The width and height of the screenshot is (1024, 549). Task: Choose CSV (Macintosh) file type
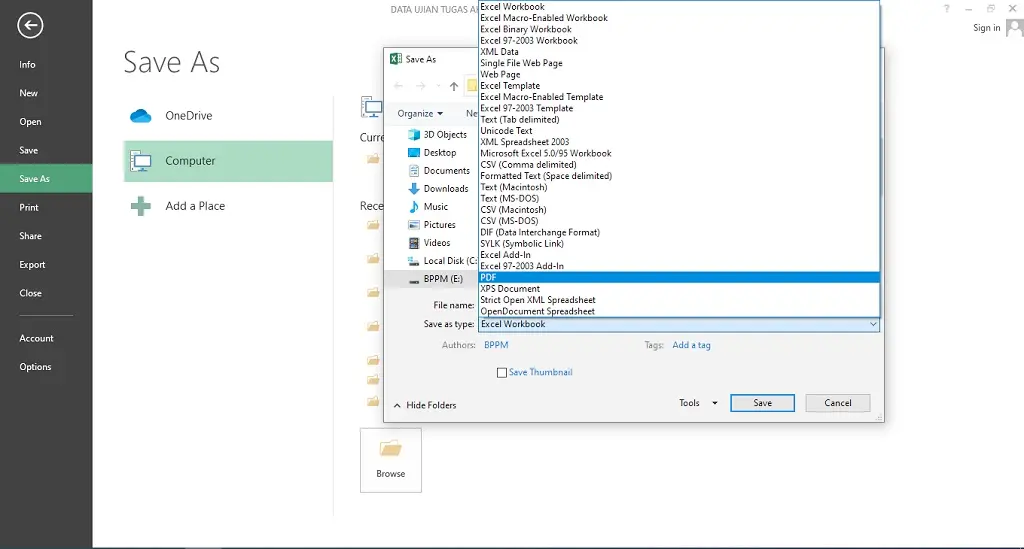pos(679,210)
